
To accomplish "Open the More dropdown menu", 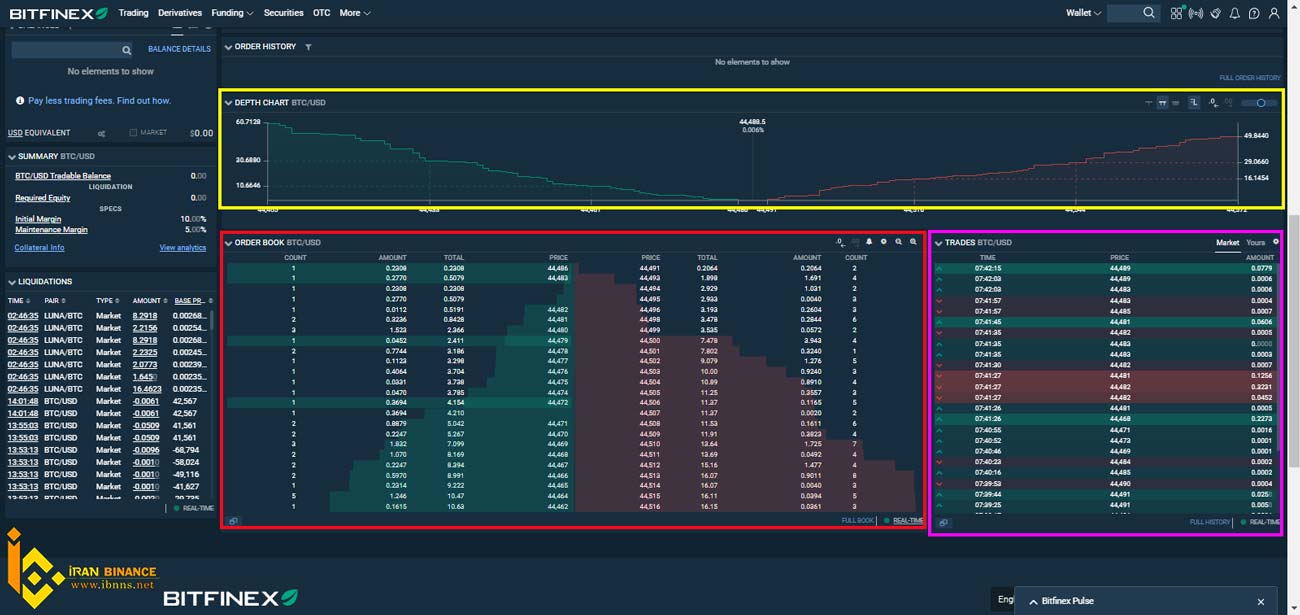I will 355,13.
